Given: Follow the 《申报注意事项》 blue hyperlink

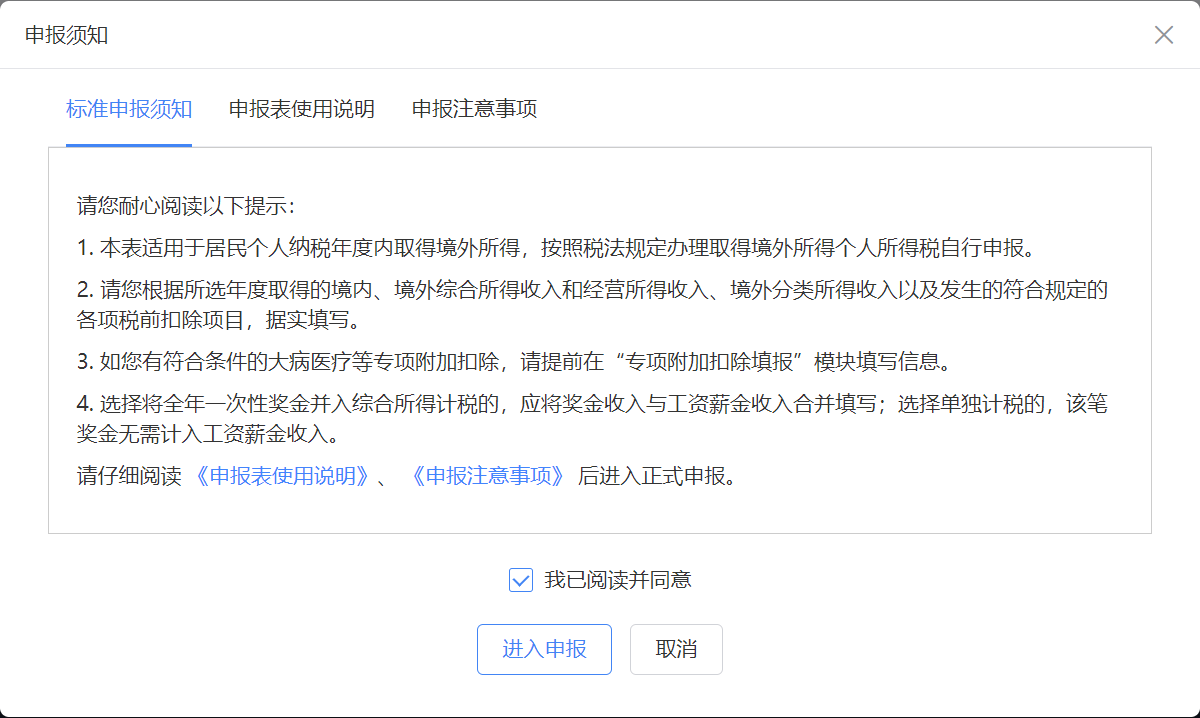Looking at the screenshot, I should [487, 476].
